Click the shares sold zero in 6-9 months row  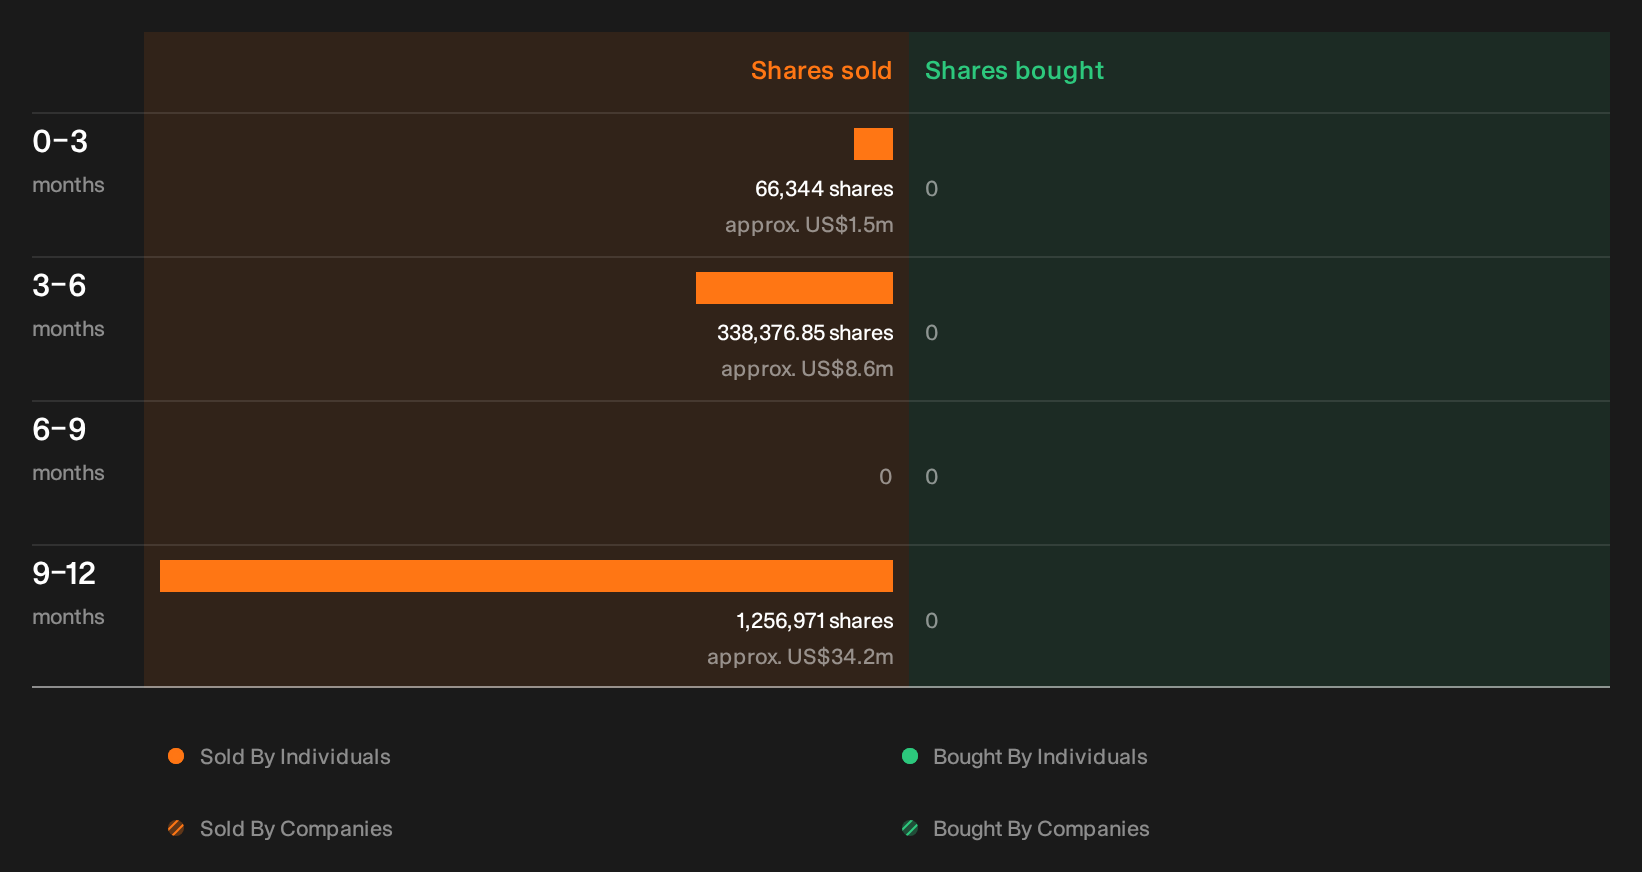point(885,477)
